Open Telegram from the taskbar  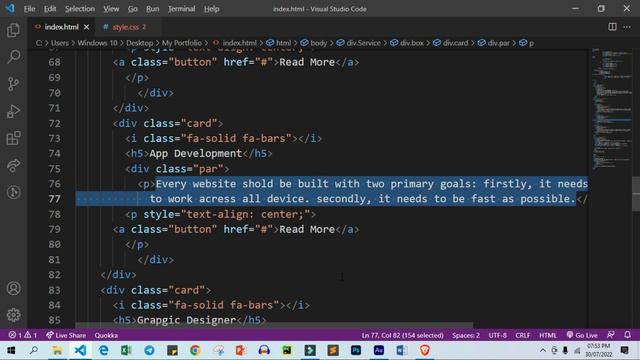pos(149,350)
